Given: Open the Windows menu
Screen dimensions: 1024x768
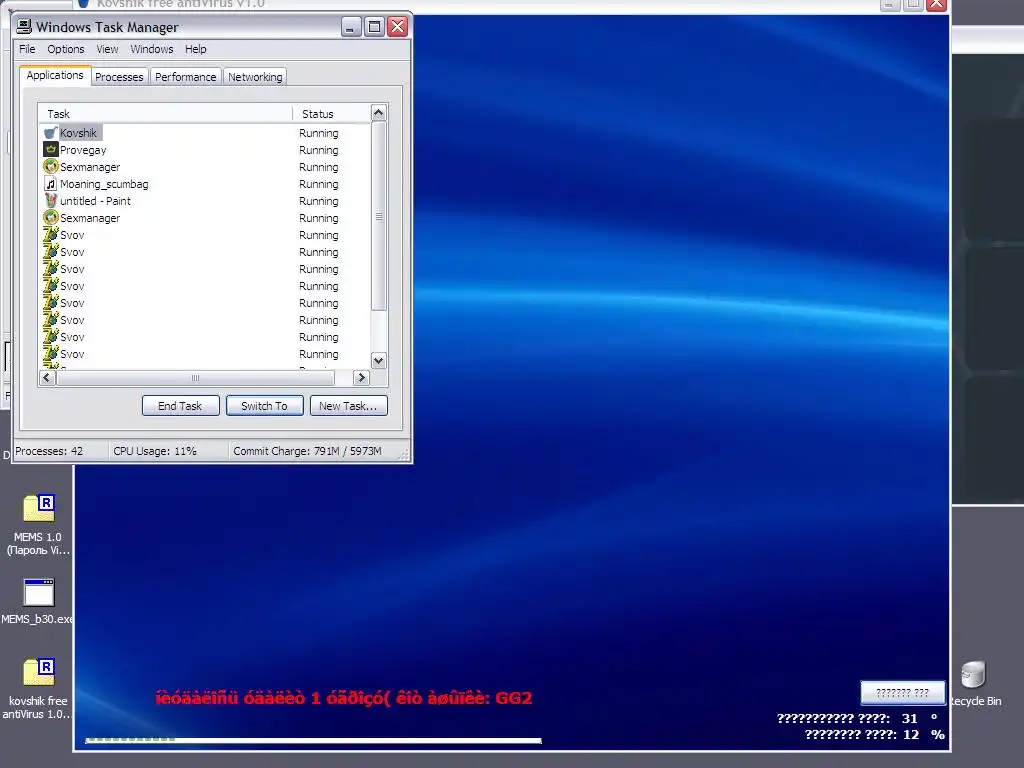Looking at the screenshot, I should 152,49.
